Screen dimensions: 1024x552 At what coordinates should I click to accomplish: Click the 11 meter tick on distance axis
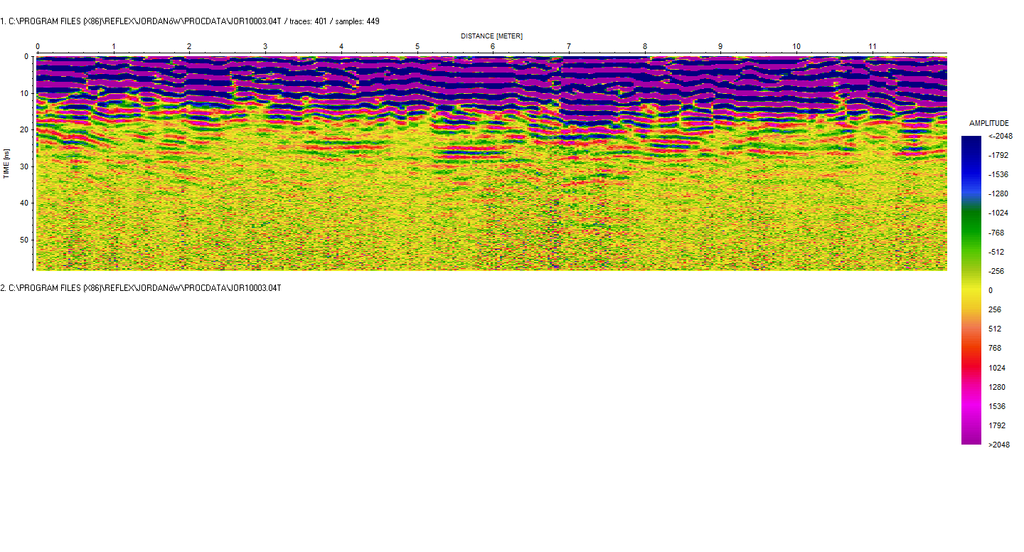click(872, 47)
